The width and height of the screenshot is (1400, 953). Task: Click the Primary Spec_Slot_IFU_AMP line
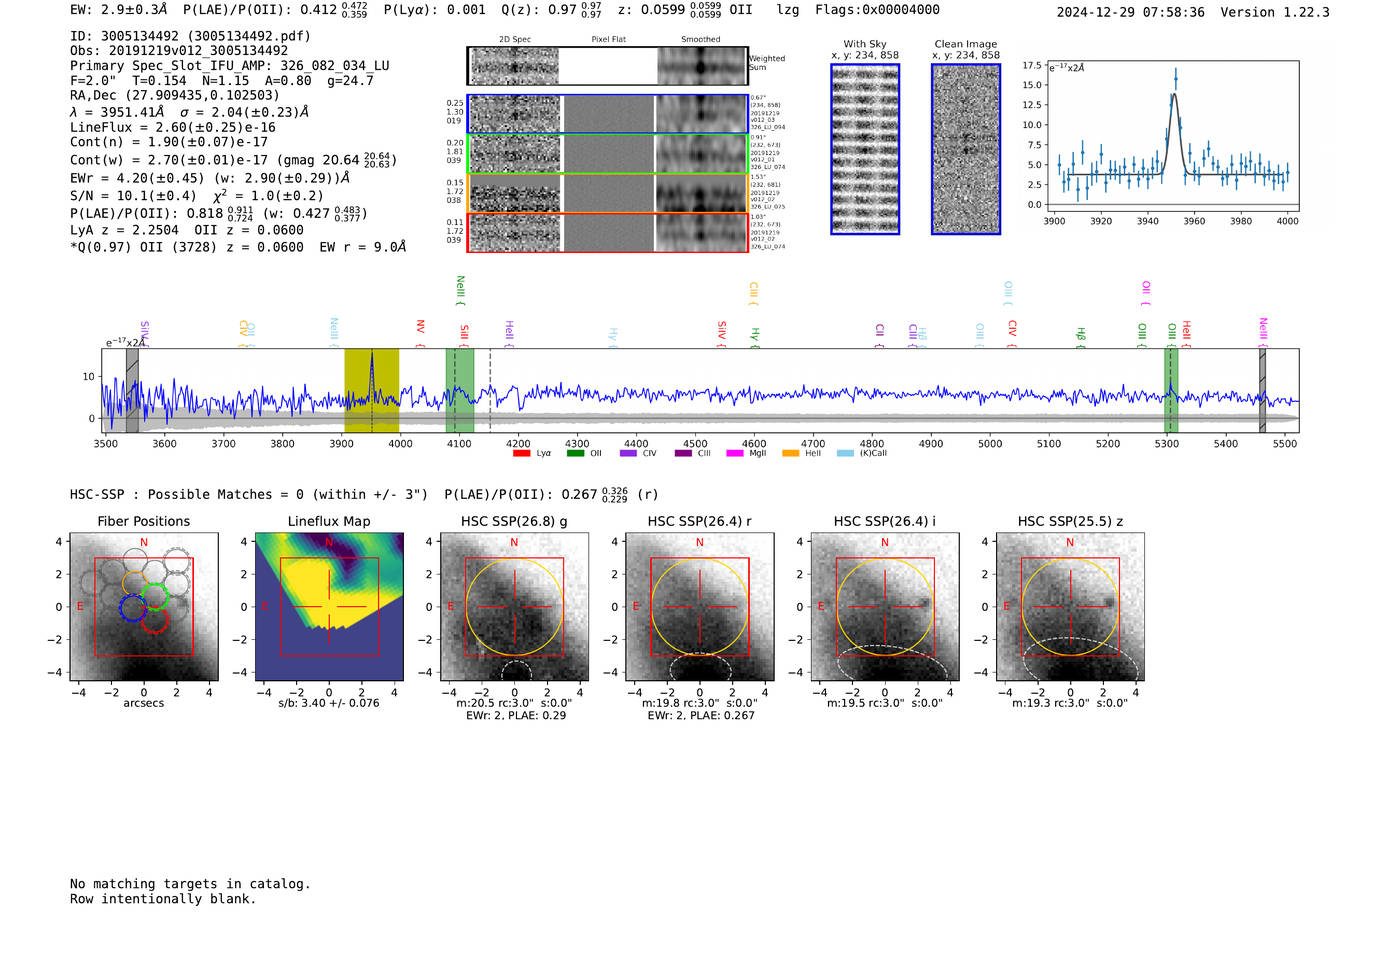[x=230, y=66]
